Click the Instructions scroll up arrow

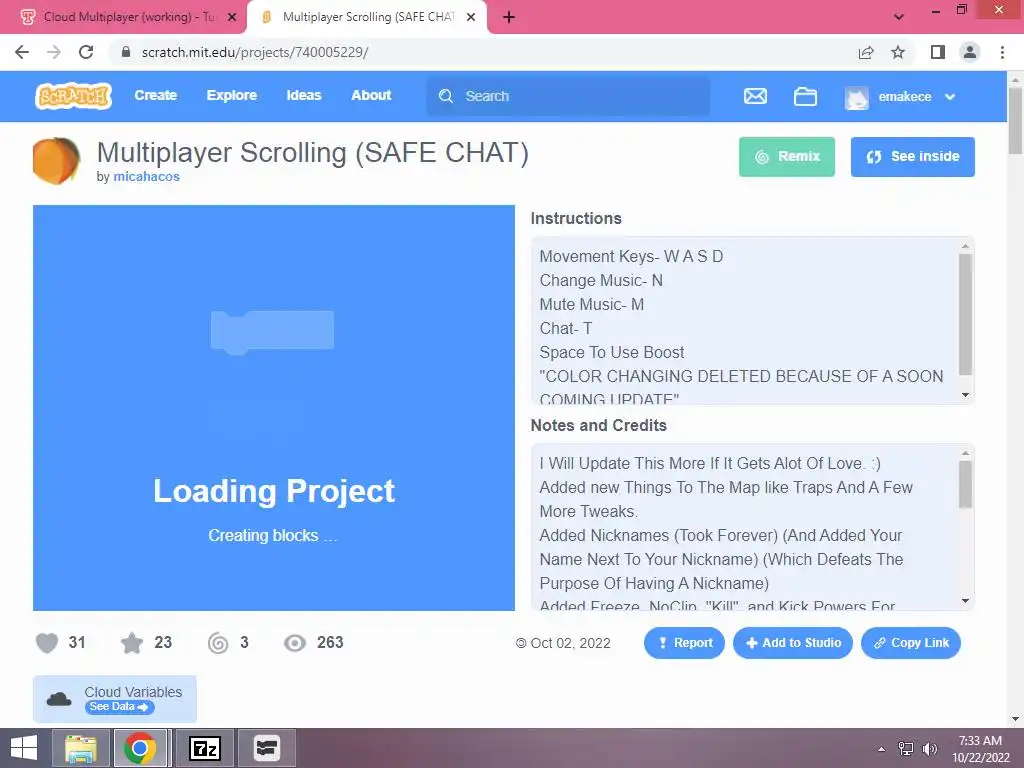(x=965, y=246)
